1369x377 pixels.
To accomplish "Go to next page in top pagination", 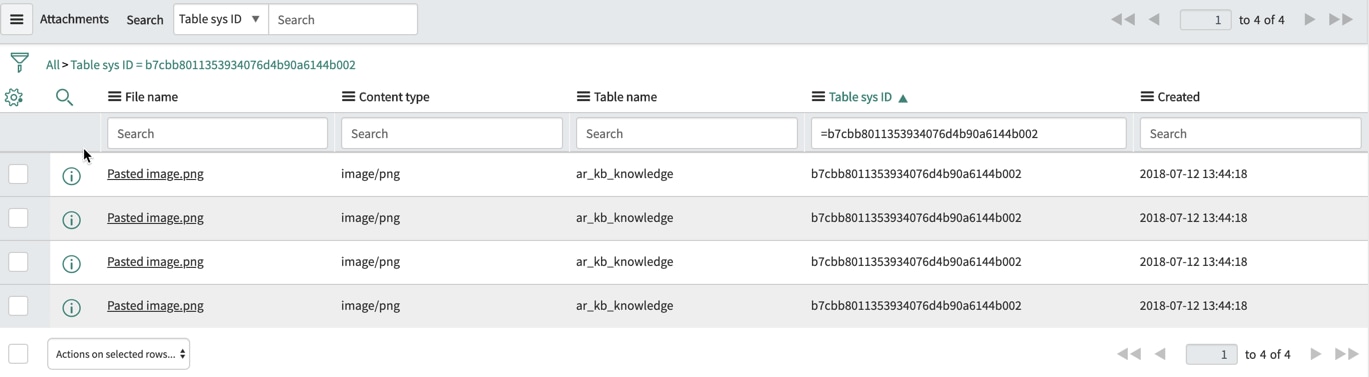I will [1309, 19].
